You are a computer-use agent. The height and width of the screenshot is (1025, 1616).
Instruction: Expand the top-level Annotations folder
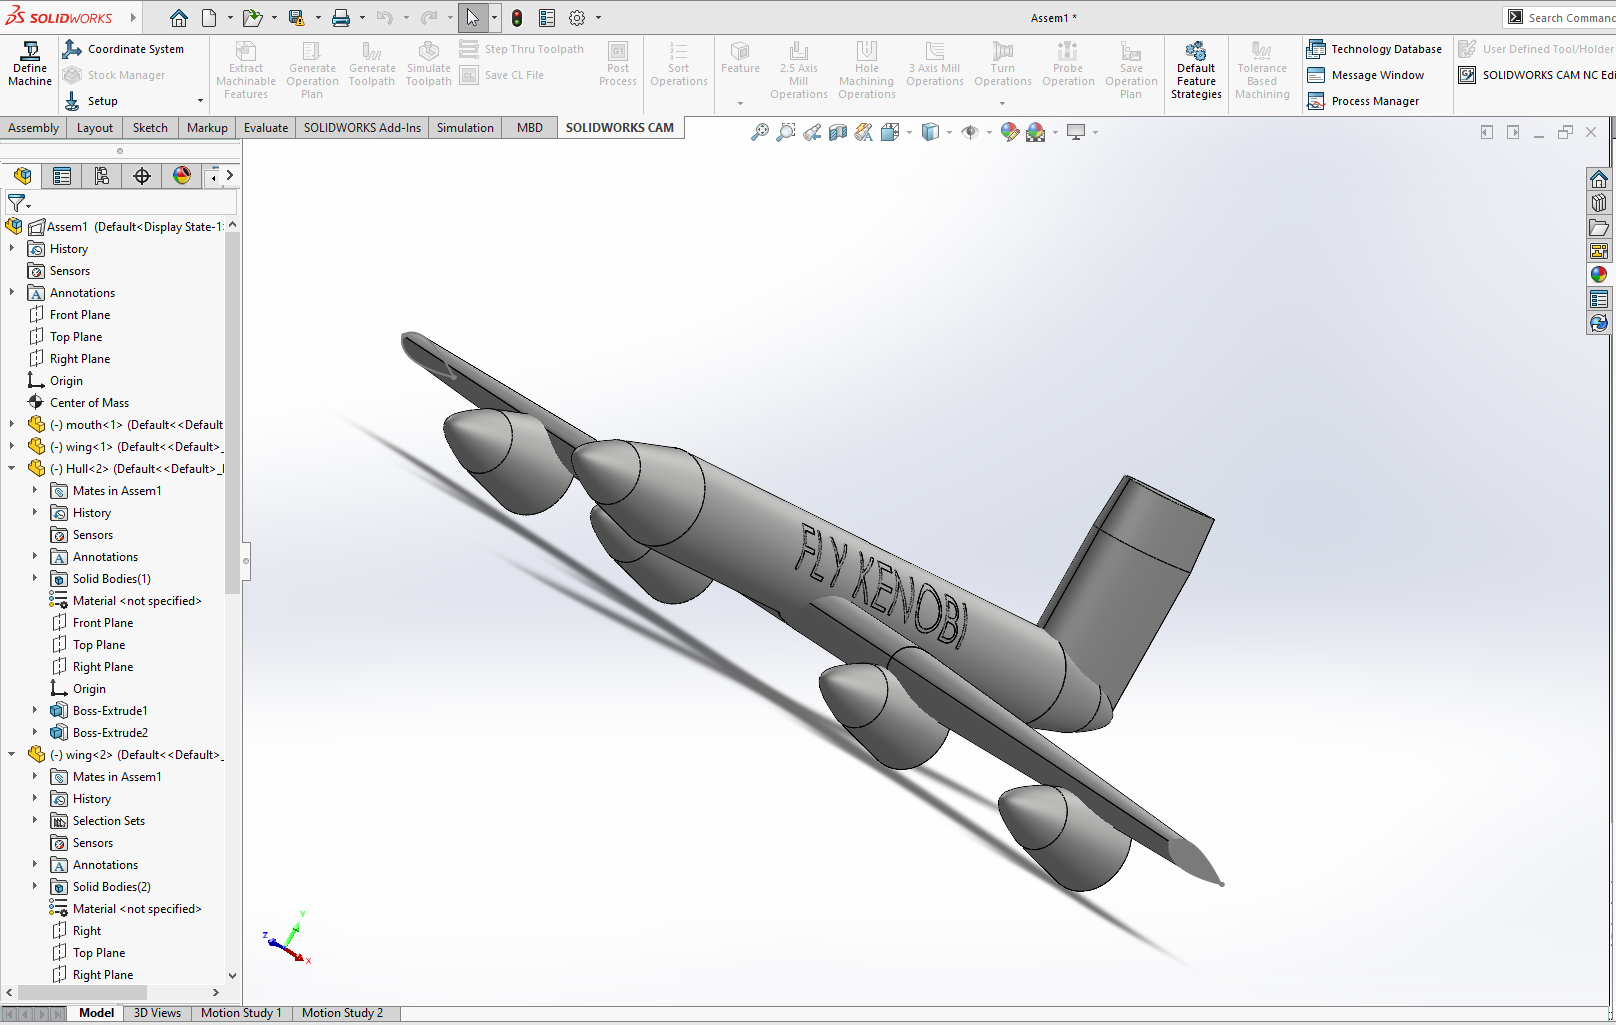(x=12, y=292)
